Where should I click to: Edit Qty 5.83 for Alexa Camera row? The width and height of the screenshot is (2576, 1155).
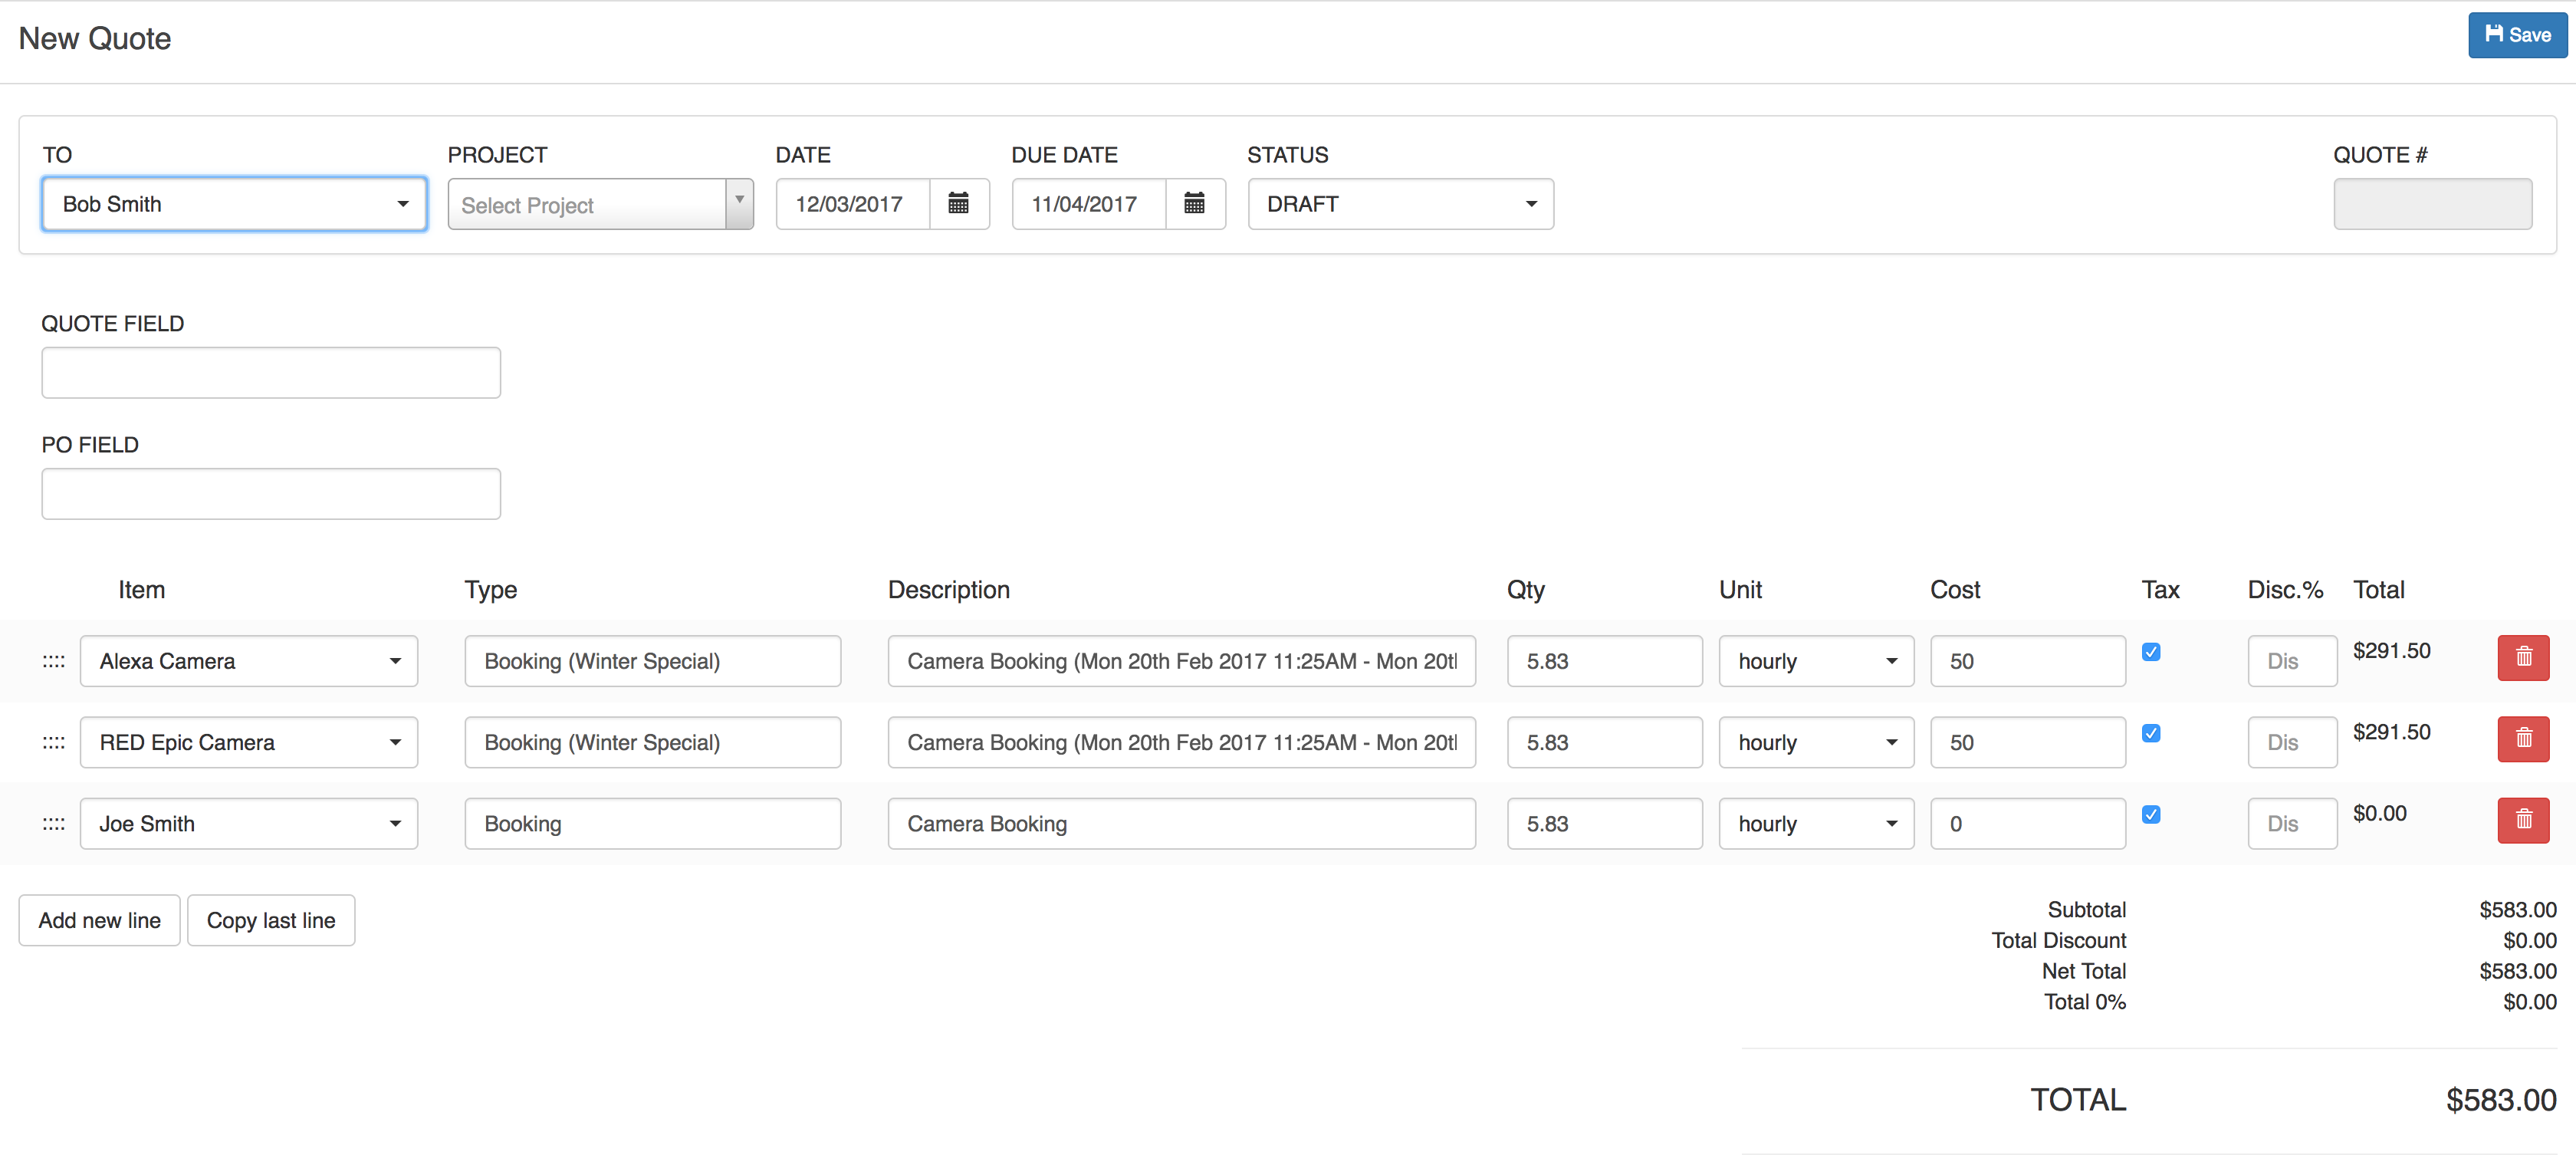tap(1604, 661)
